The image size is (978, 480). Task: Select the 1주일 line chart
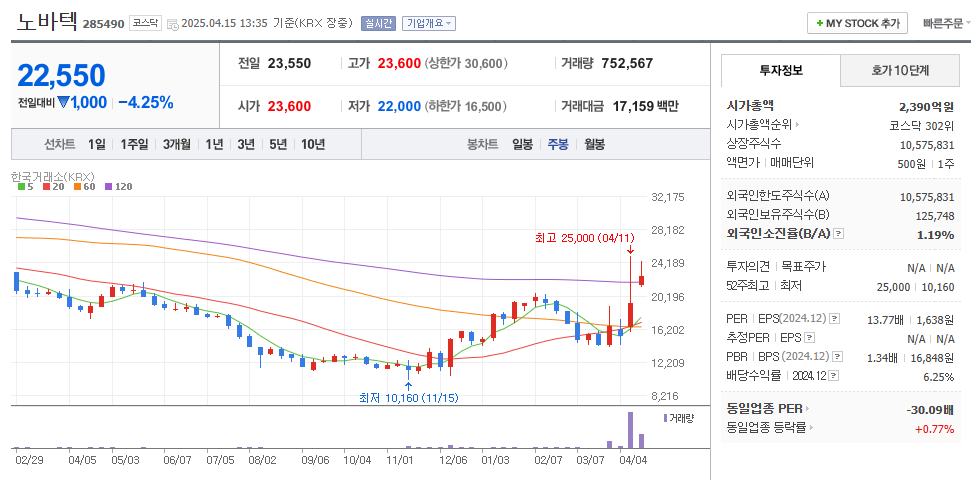pos(133,145)
